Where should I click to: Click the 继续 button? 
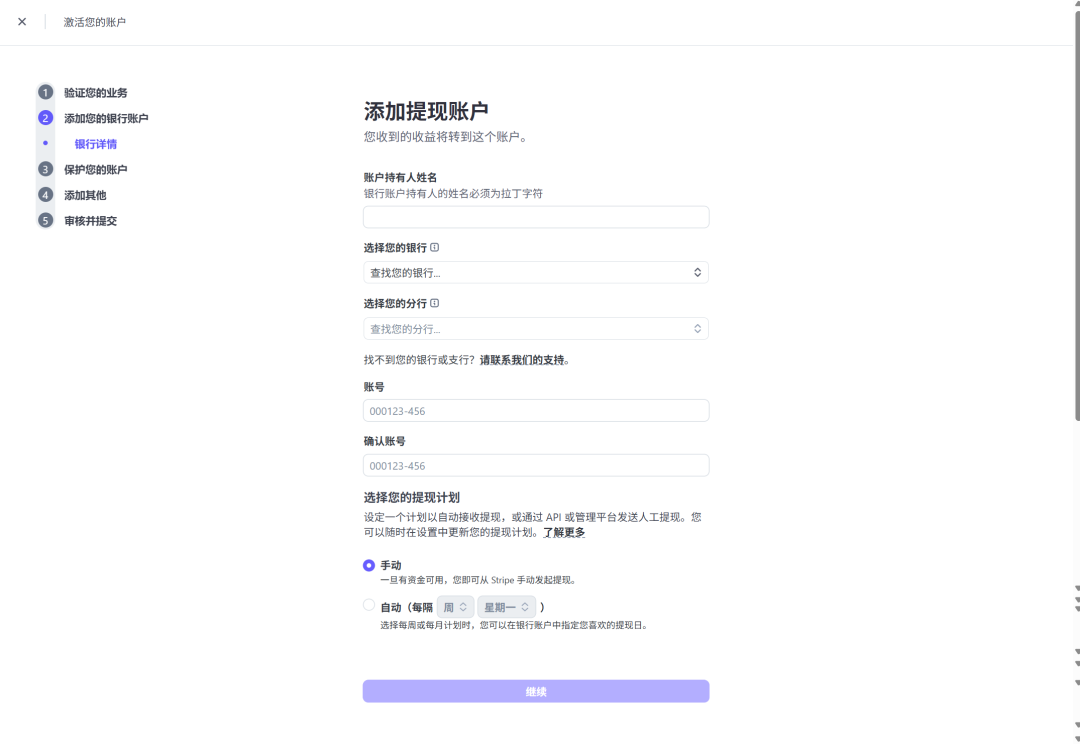[x=536, y=691]
